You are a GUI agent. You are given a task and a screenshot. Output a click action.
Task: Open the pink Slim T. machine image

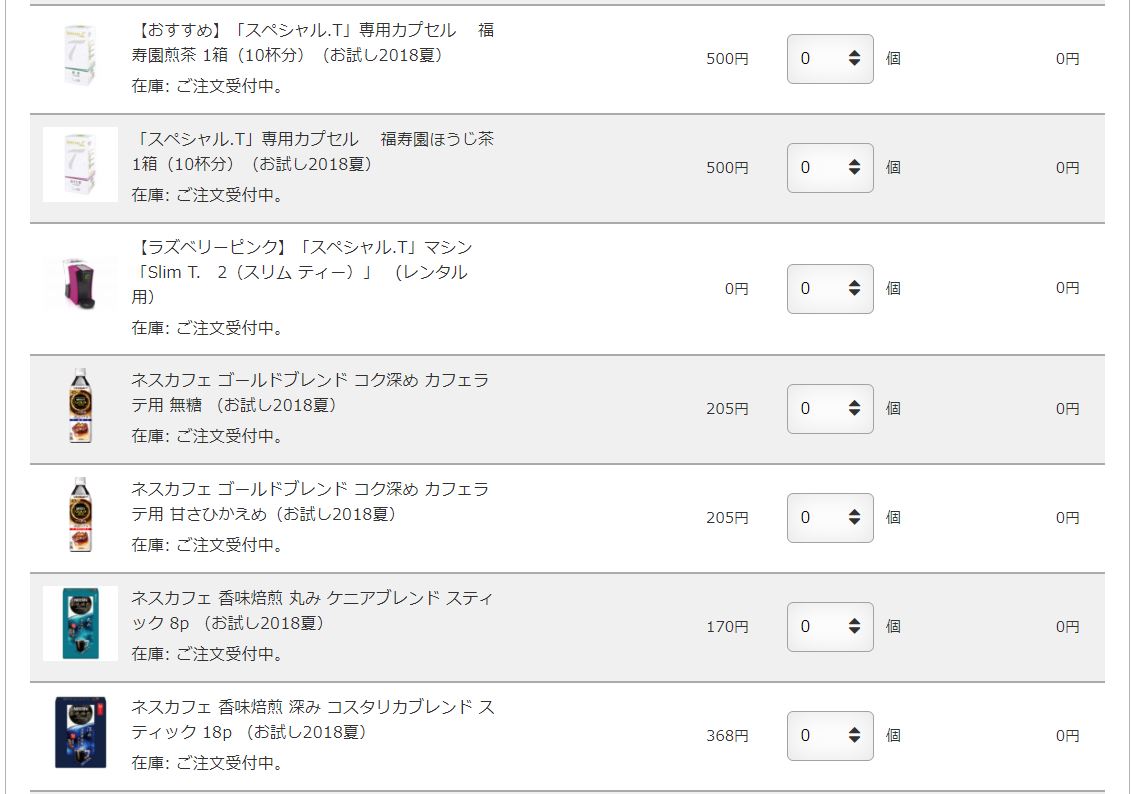tap(80, 284)
